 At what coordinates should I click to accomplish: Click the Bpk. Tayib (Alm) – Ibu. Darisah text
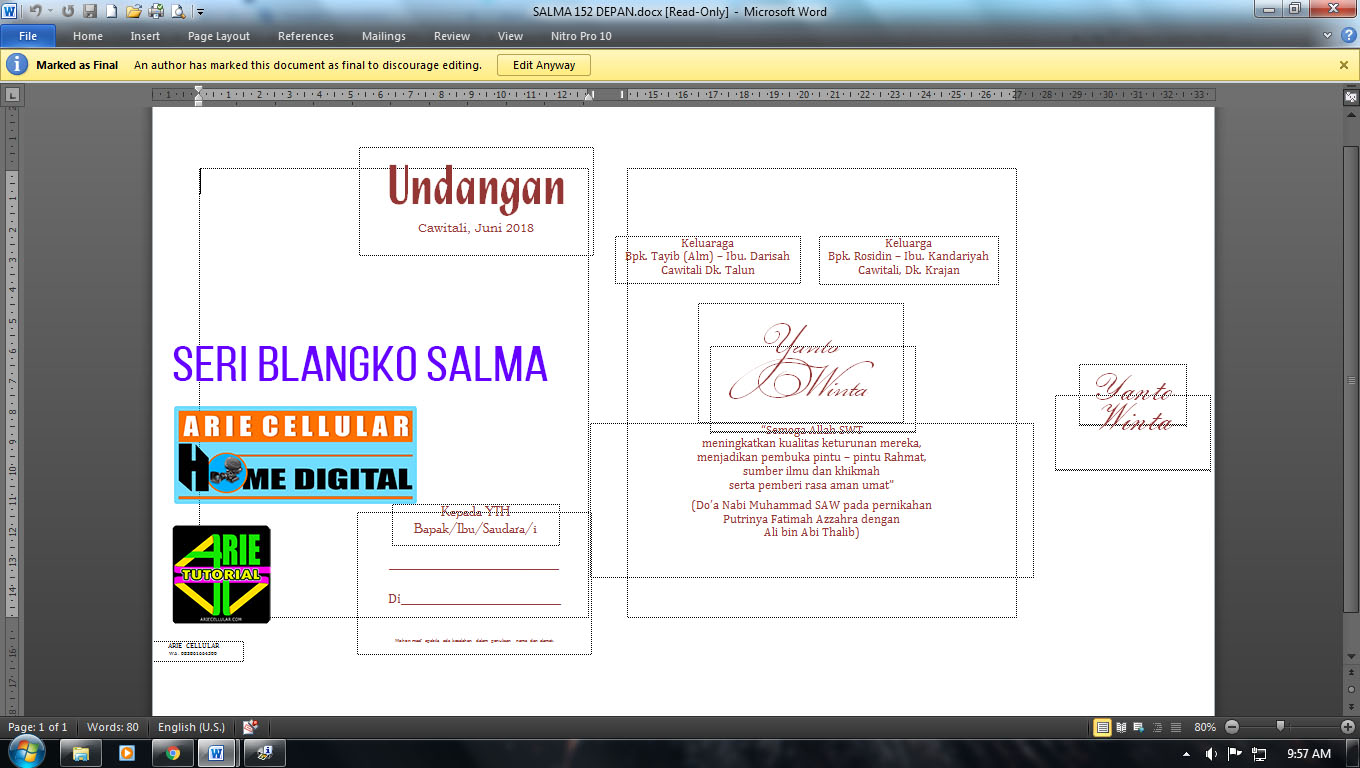click(707, 256)
